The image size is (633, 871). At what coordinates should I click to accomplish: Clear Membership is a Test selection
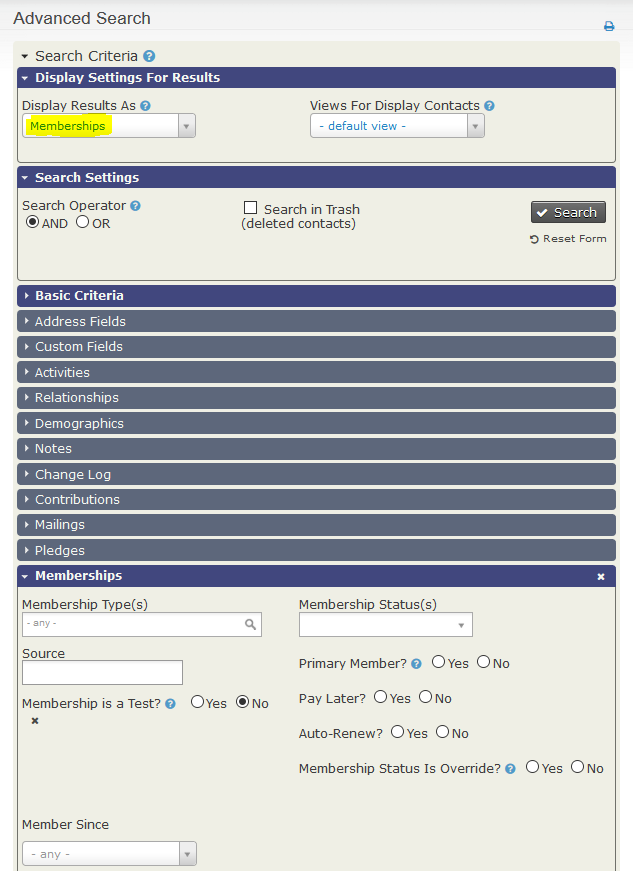coord(35,721)
